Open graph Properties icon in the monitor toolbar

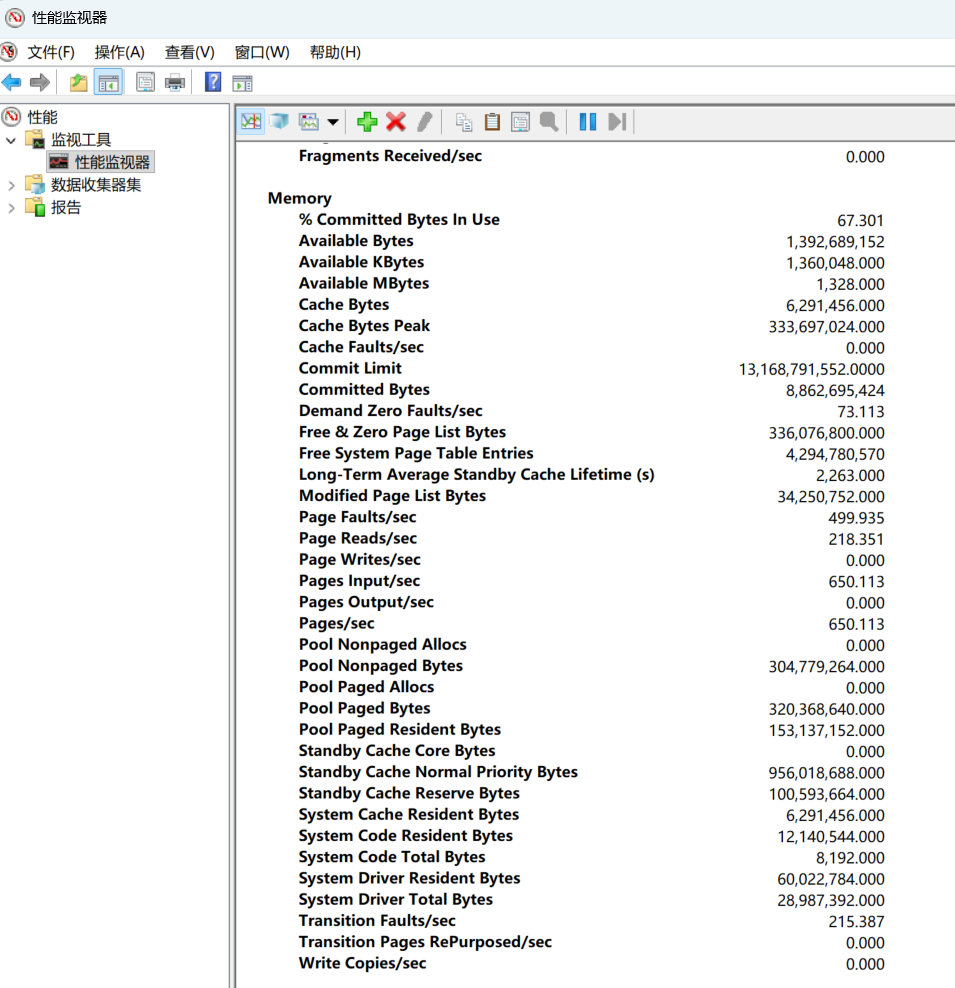[x=520, y=122]
